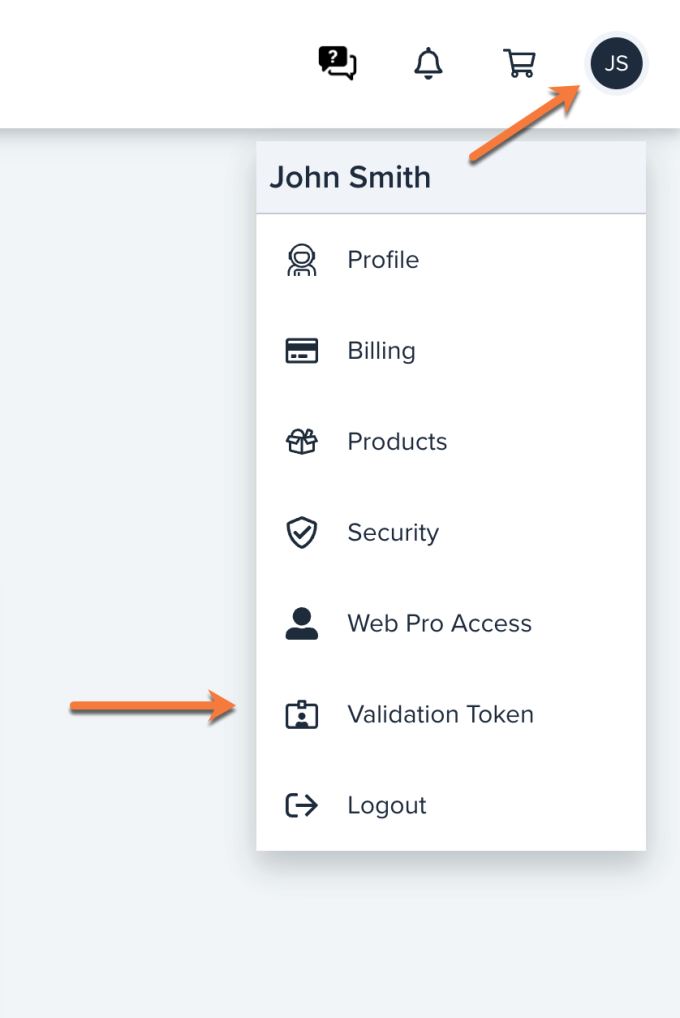Open the shopping cart icon
This screenshot has width=680, height=1018.
519,63
